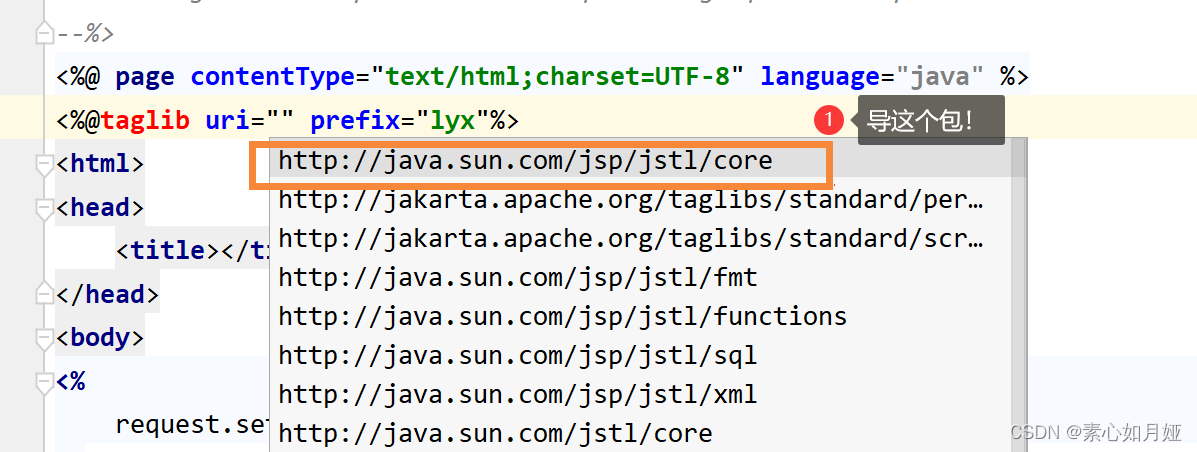Click the taglib directive keyword
Screen dimensions: 1197x452
click(x=145, y=121)
